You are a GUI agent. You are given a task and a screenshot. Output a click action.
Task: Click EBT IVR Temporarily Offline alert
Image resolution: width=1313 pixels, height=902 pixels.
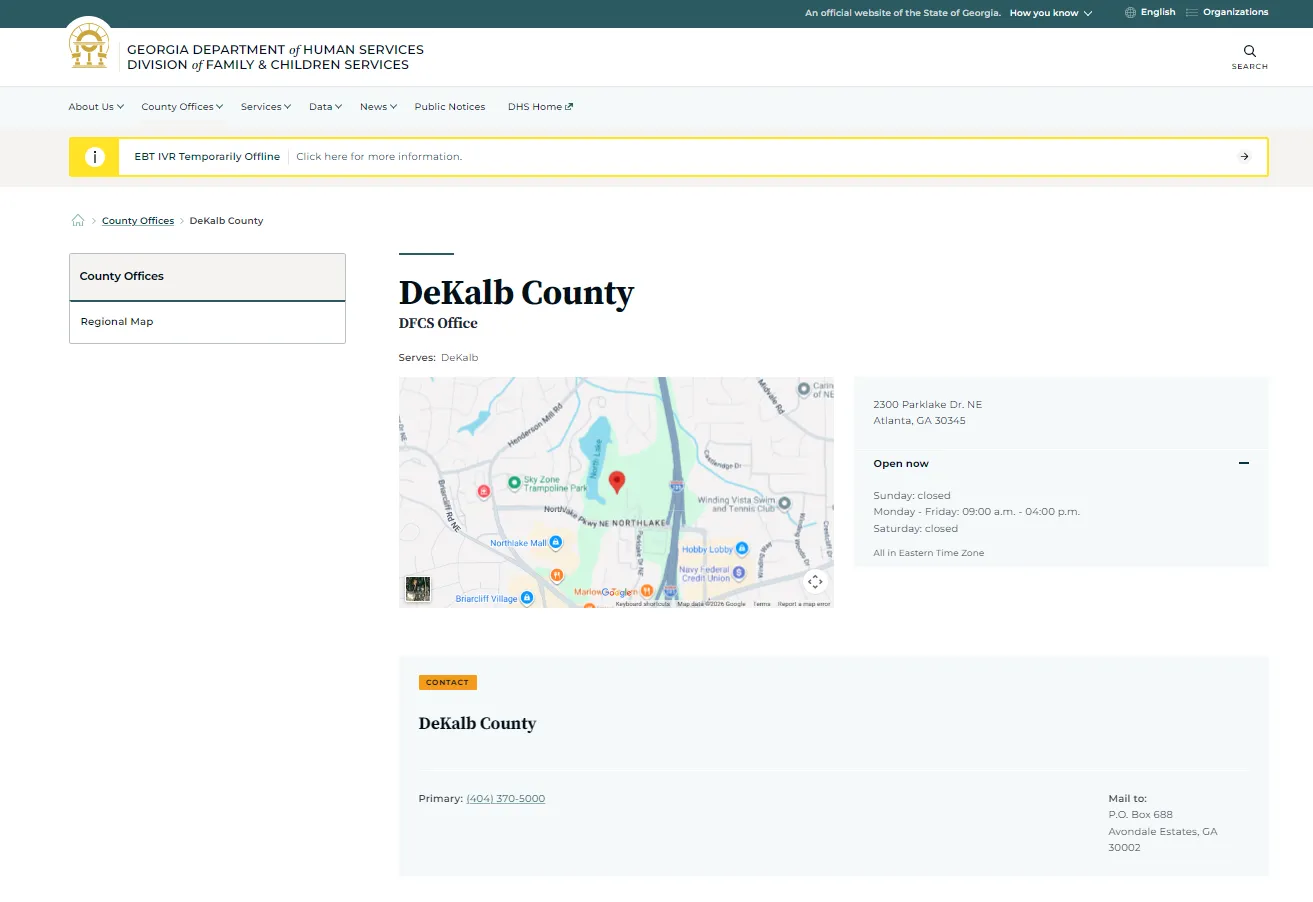[207, 157]
